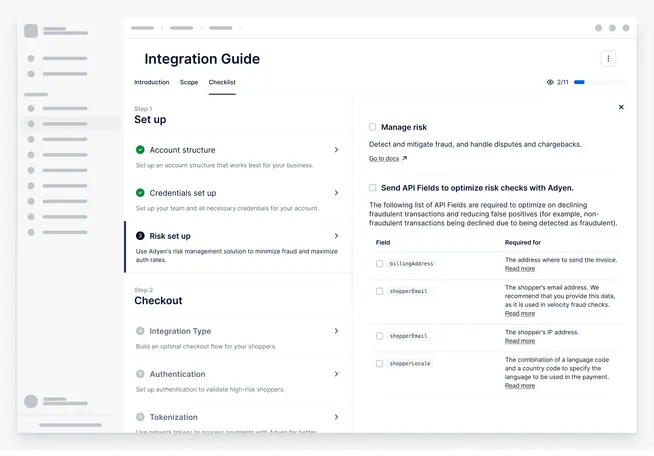The width and height of the screenshot is (654, 456).
Task: Click the 2/11 progress bar
Action: click(599, 82)
